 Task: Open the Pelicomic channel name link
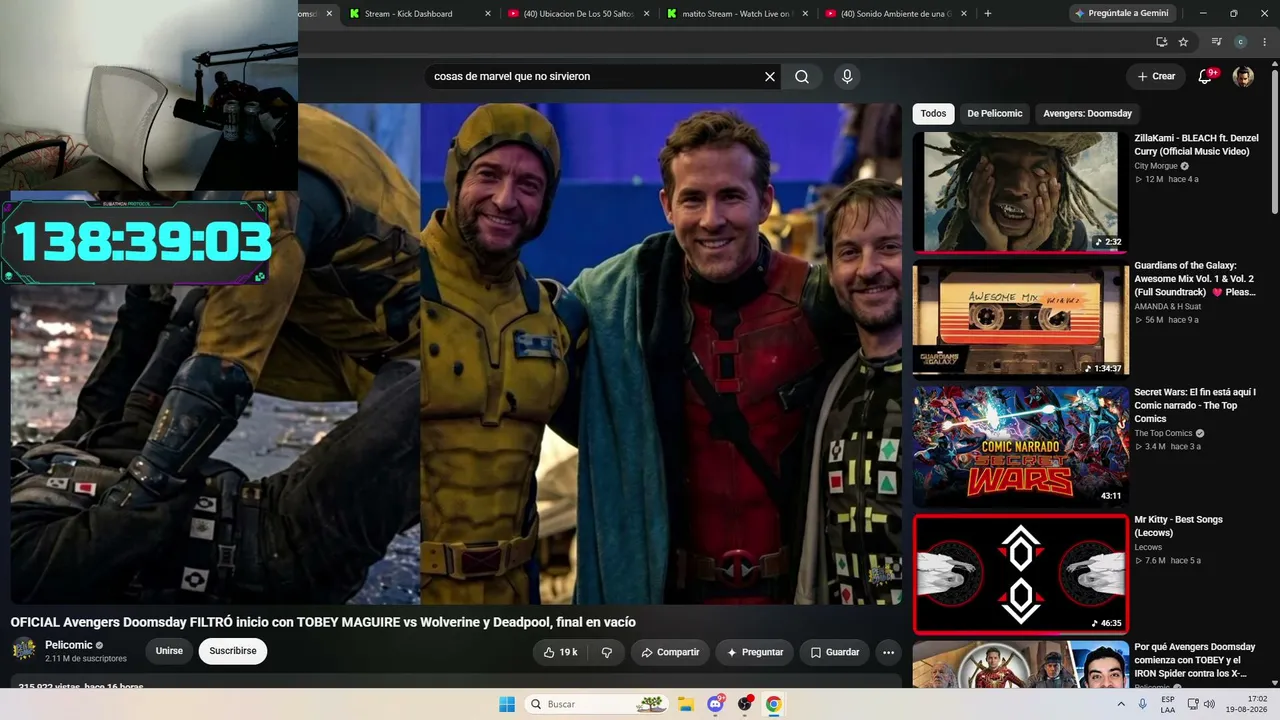69,645
